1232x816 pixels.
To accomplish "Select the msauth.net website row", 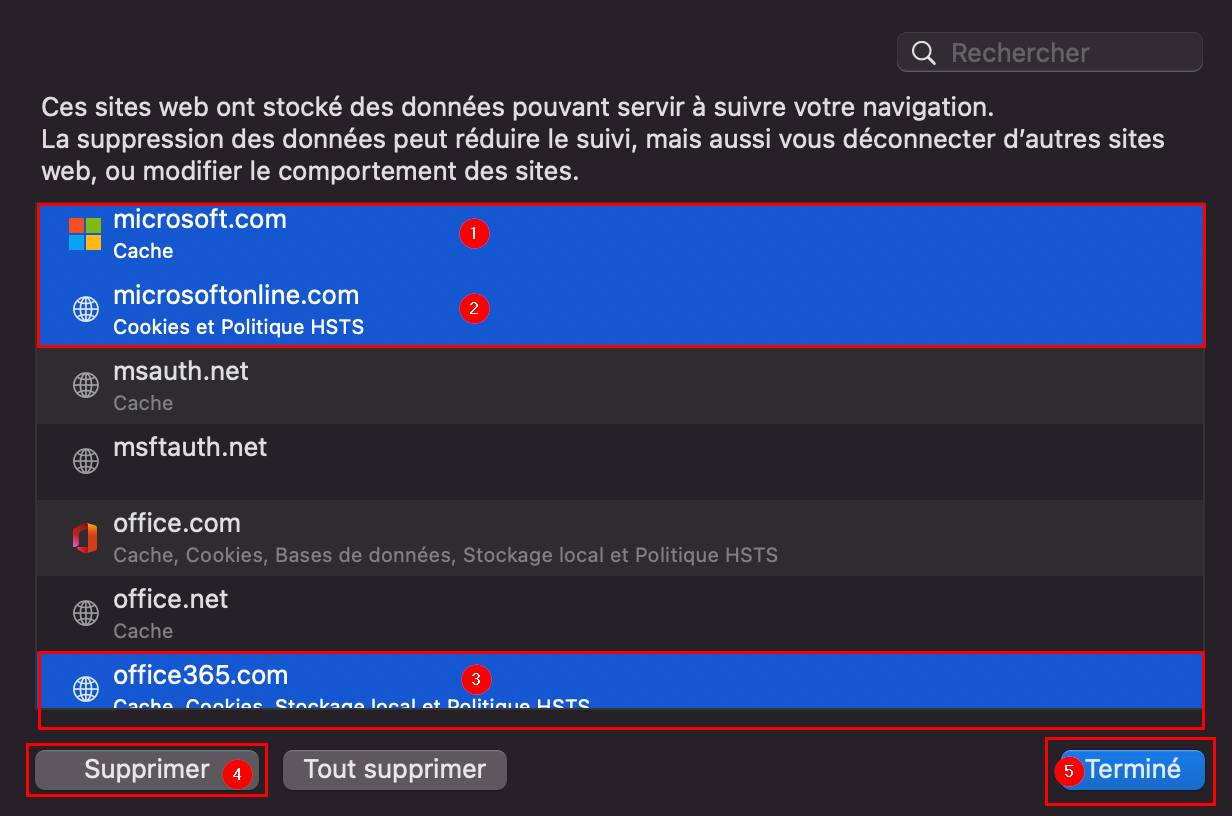I will coord(620,386).
